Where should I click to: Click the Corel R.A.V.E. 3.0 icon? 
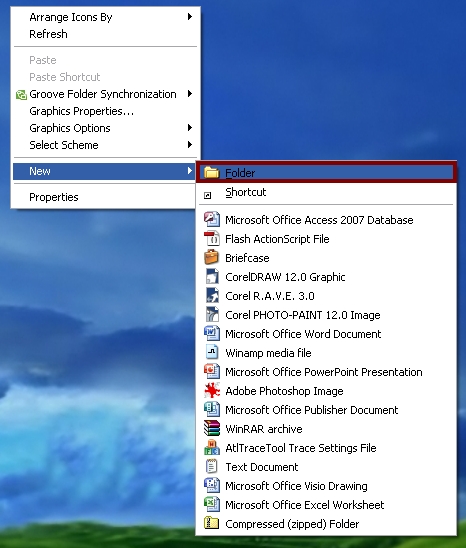[x=212, y=295]
